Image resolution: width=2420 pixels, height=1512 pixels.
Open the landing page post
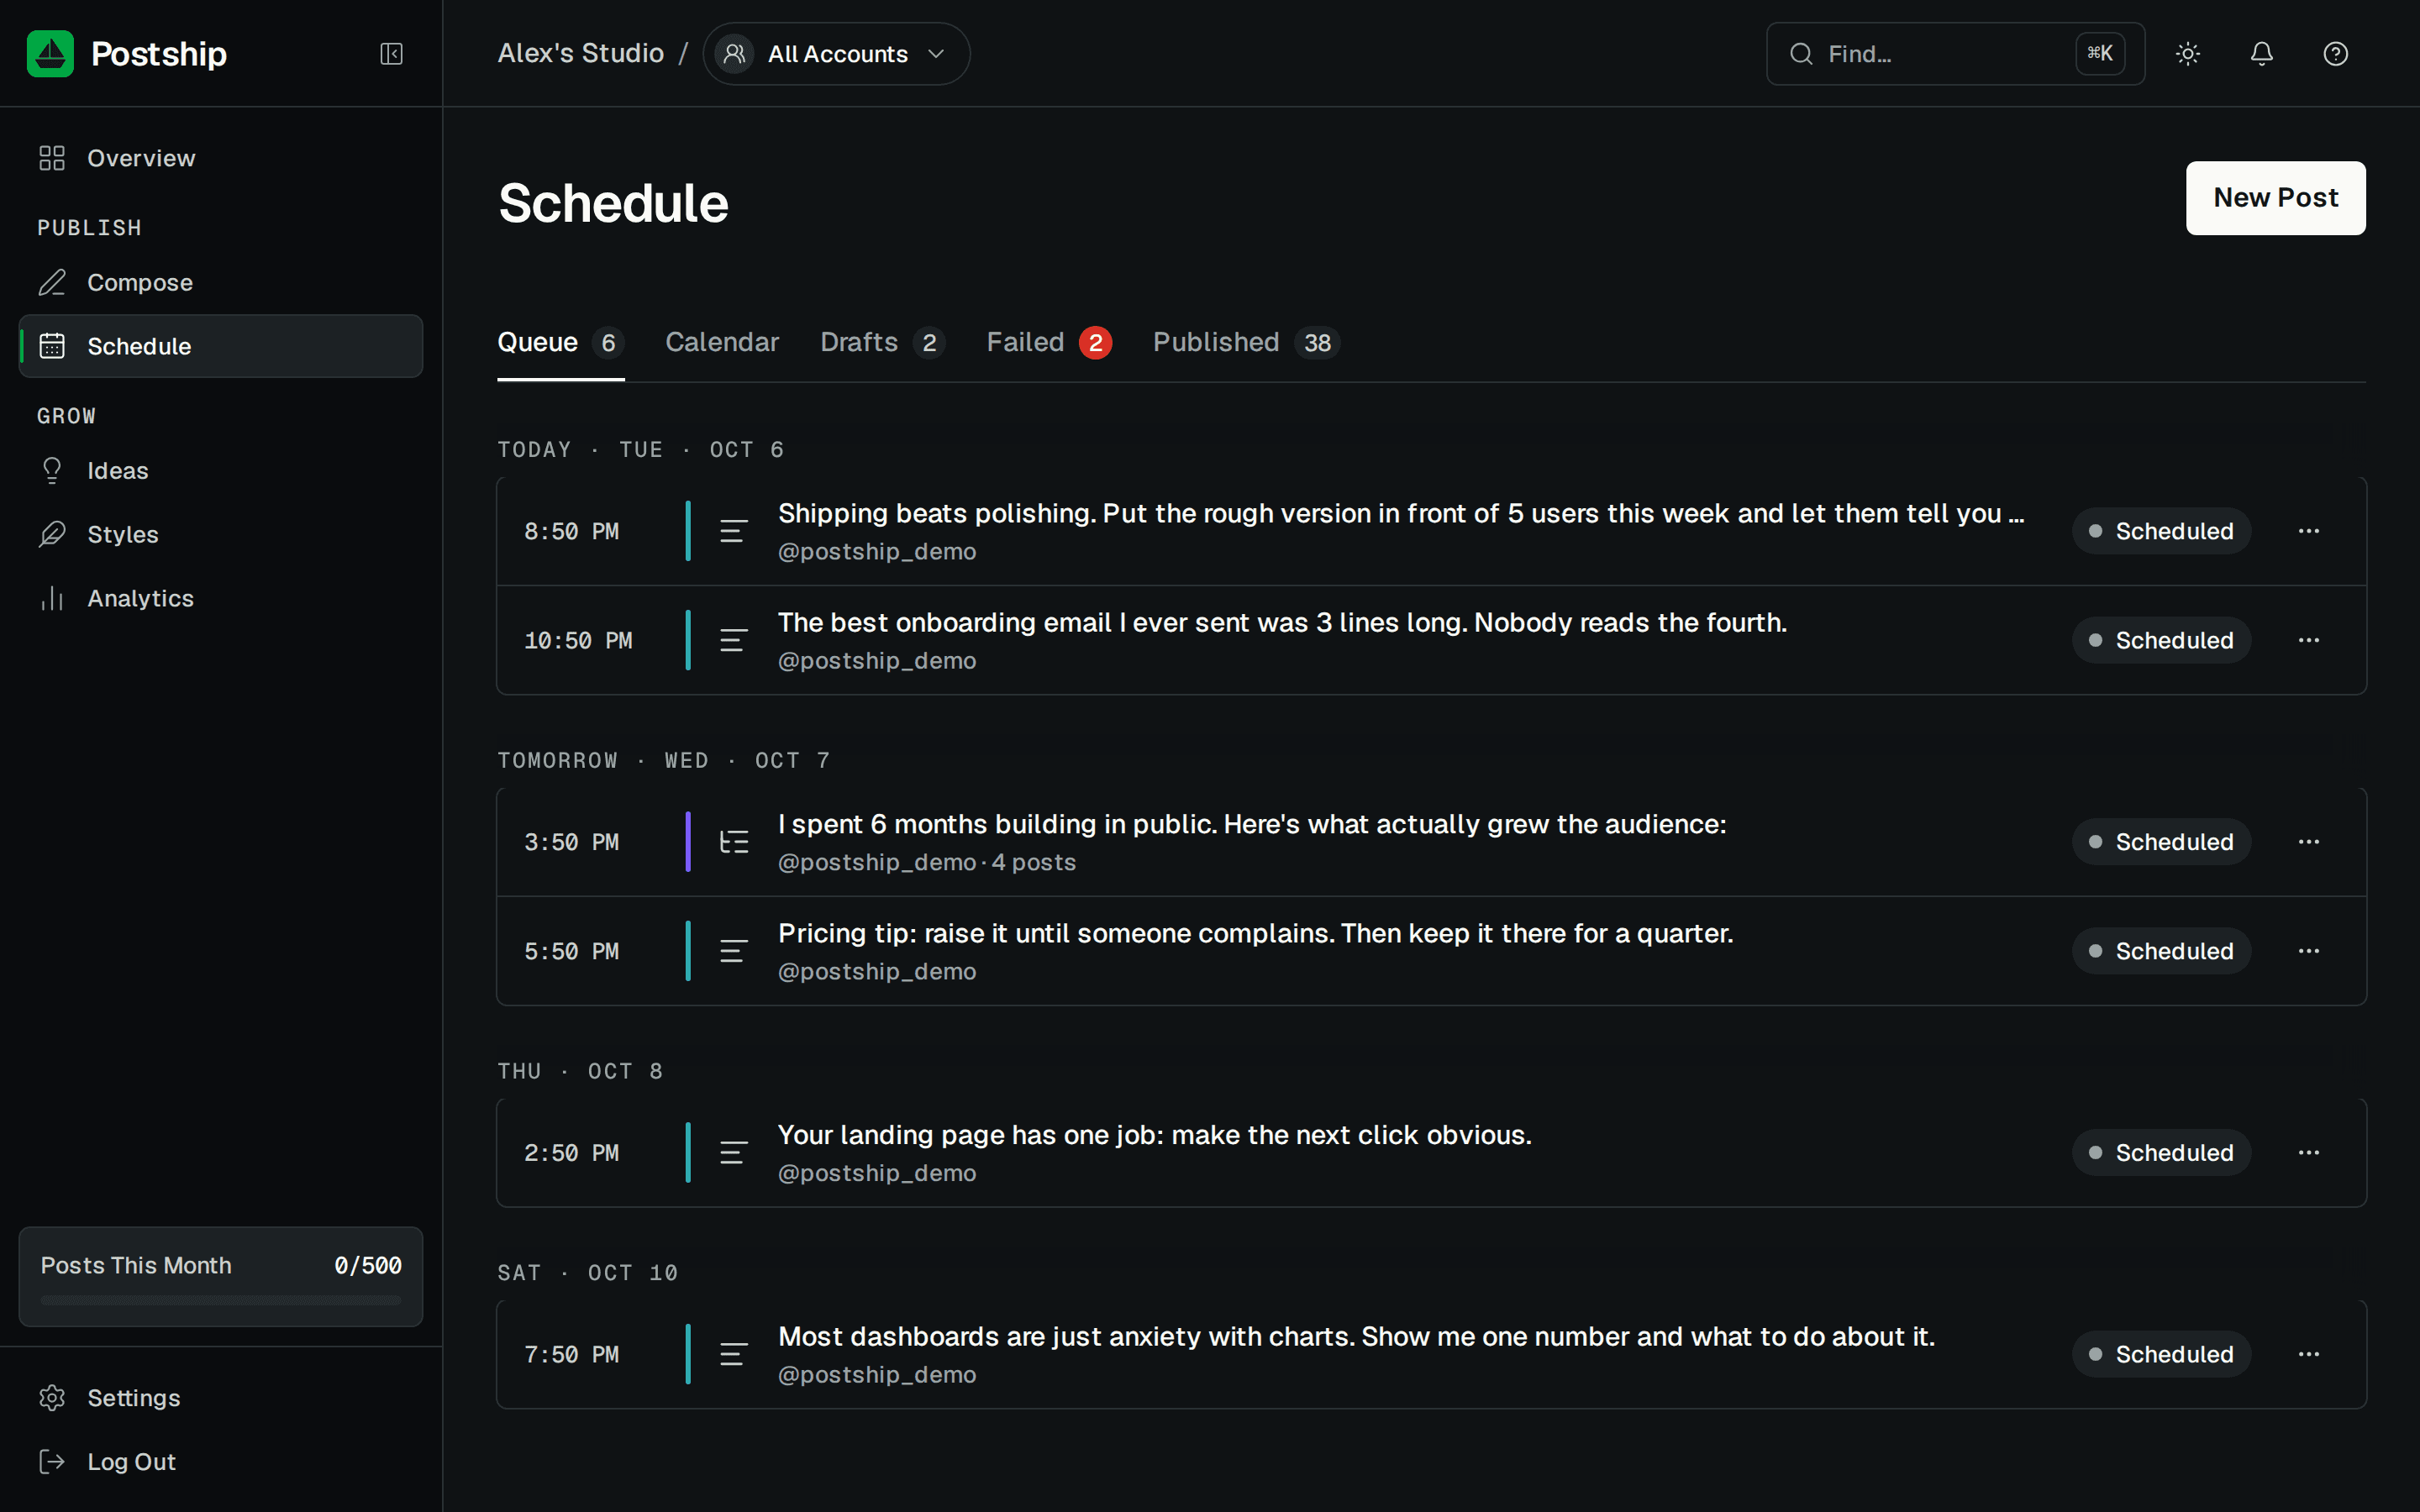click(x=1431, y=1153)
